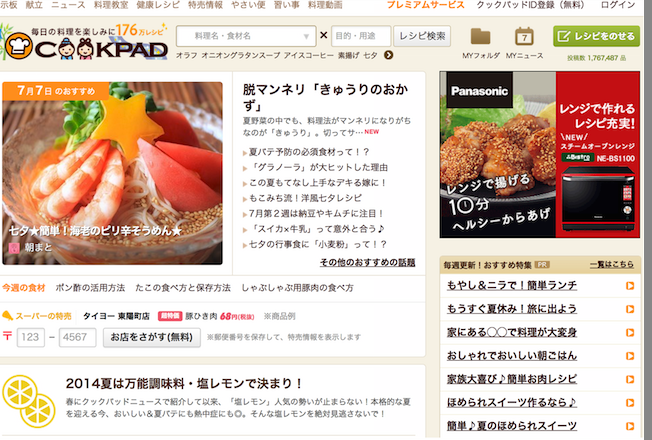
Task: Open the Panasonic steam oven advertisement
Action: tap(540, 155)
